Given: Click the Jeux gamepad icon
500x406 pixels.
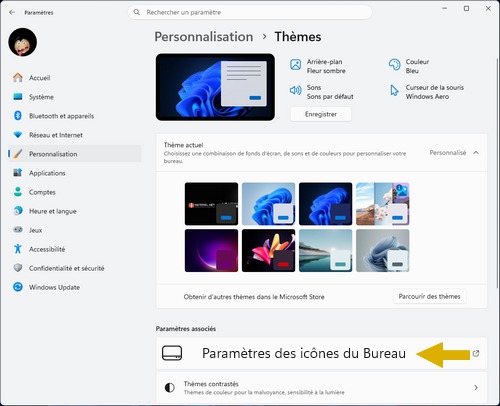Looking at the screenshot, I should [x=18, y=230].
